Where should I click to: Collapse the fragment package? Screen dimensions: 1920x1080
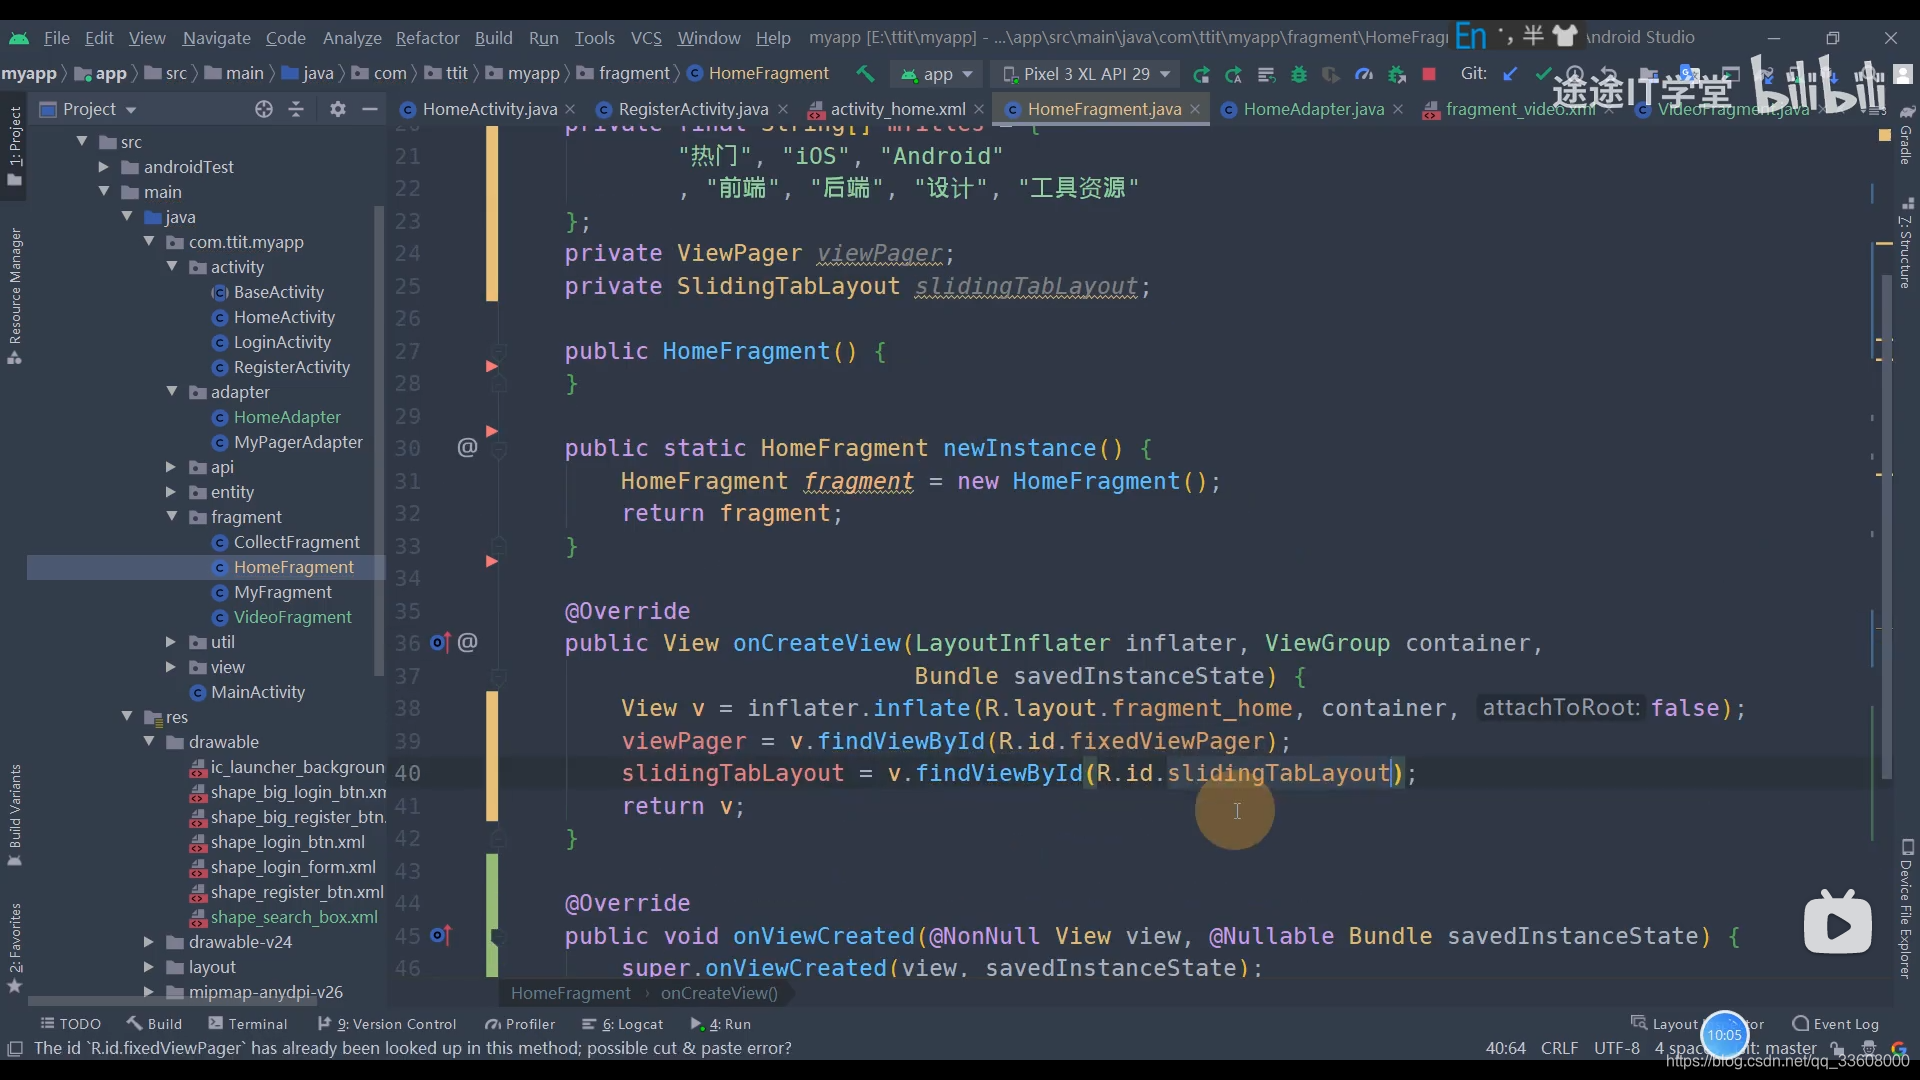pos(172,517)
